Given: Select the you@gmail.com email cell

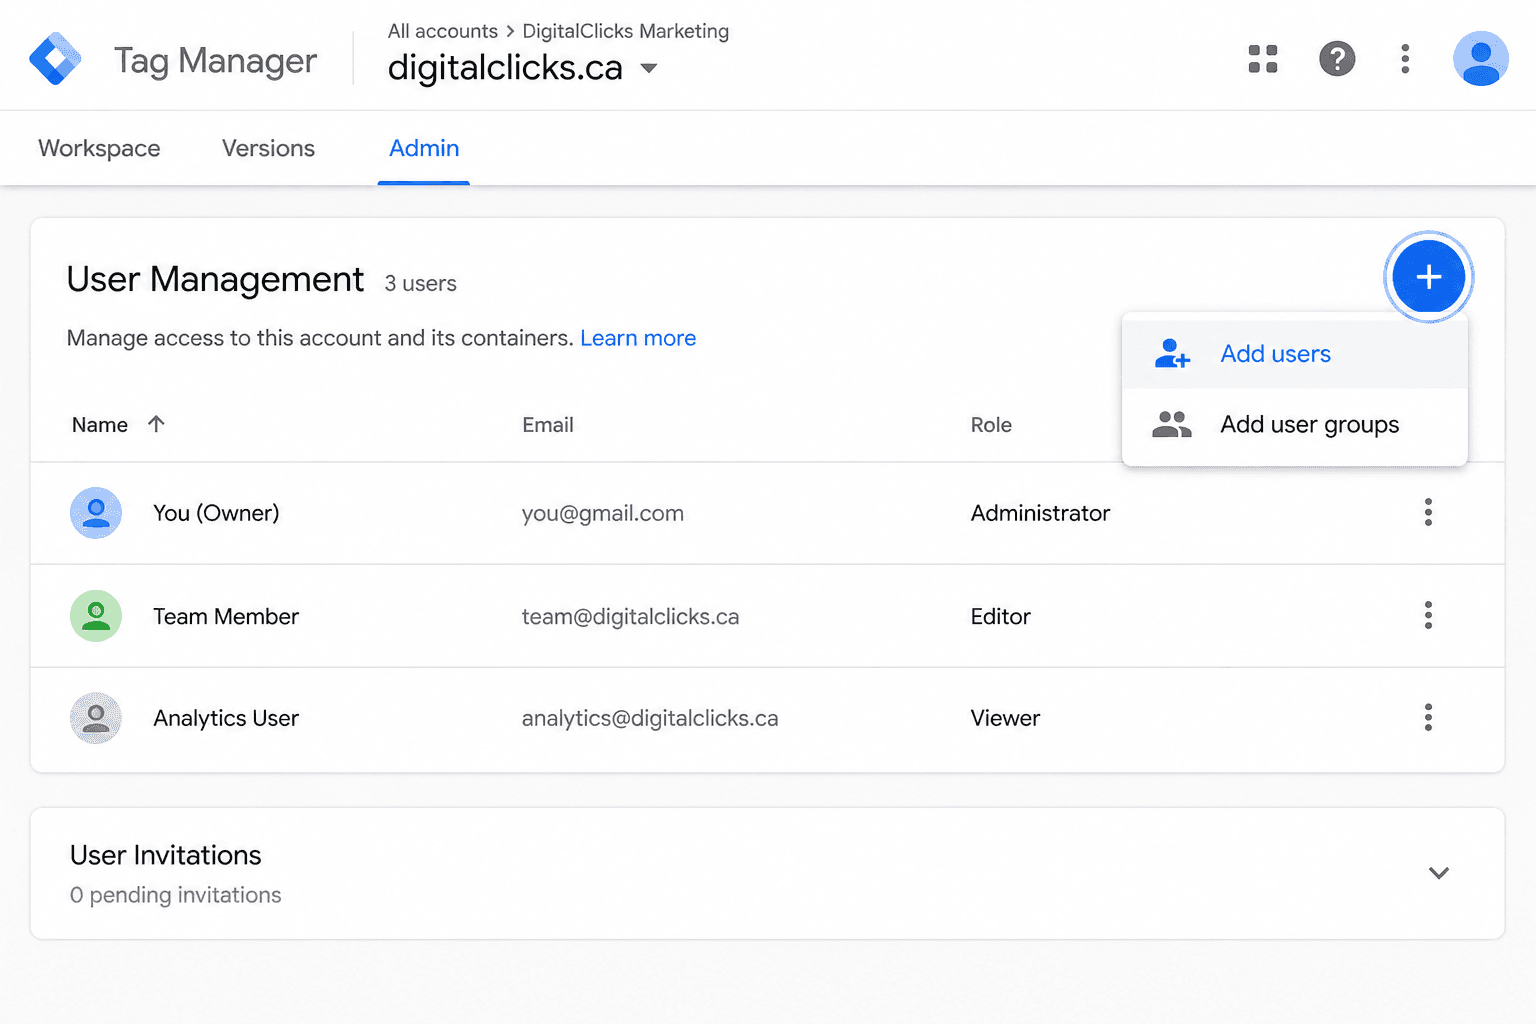Looking at the screenshot, I should coord(603,513).
